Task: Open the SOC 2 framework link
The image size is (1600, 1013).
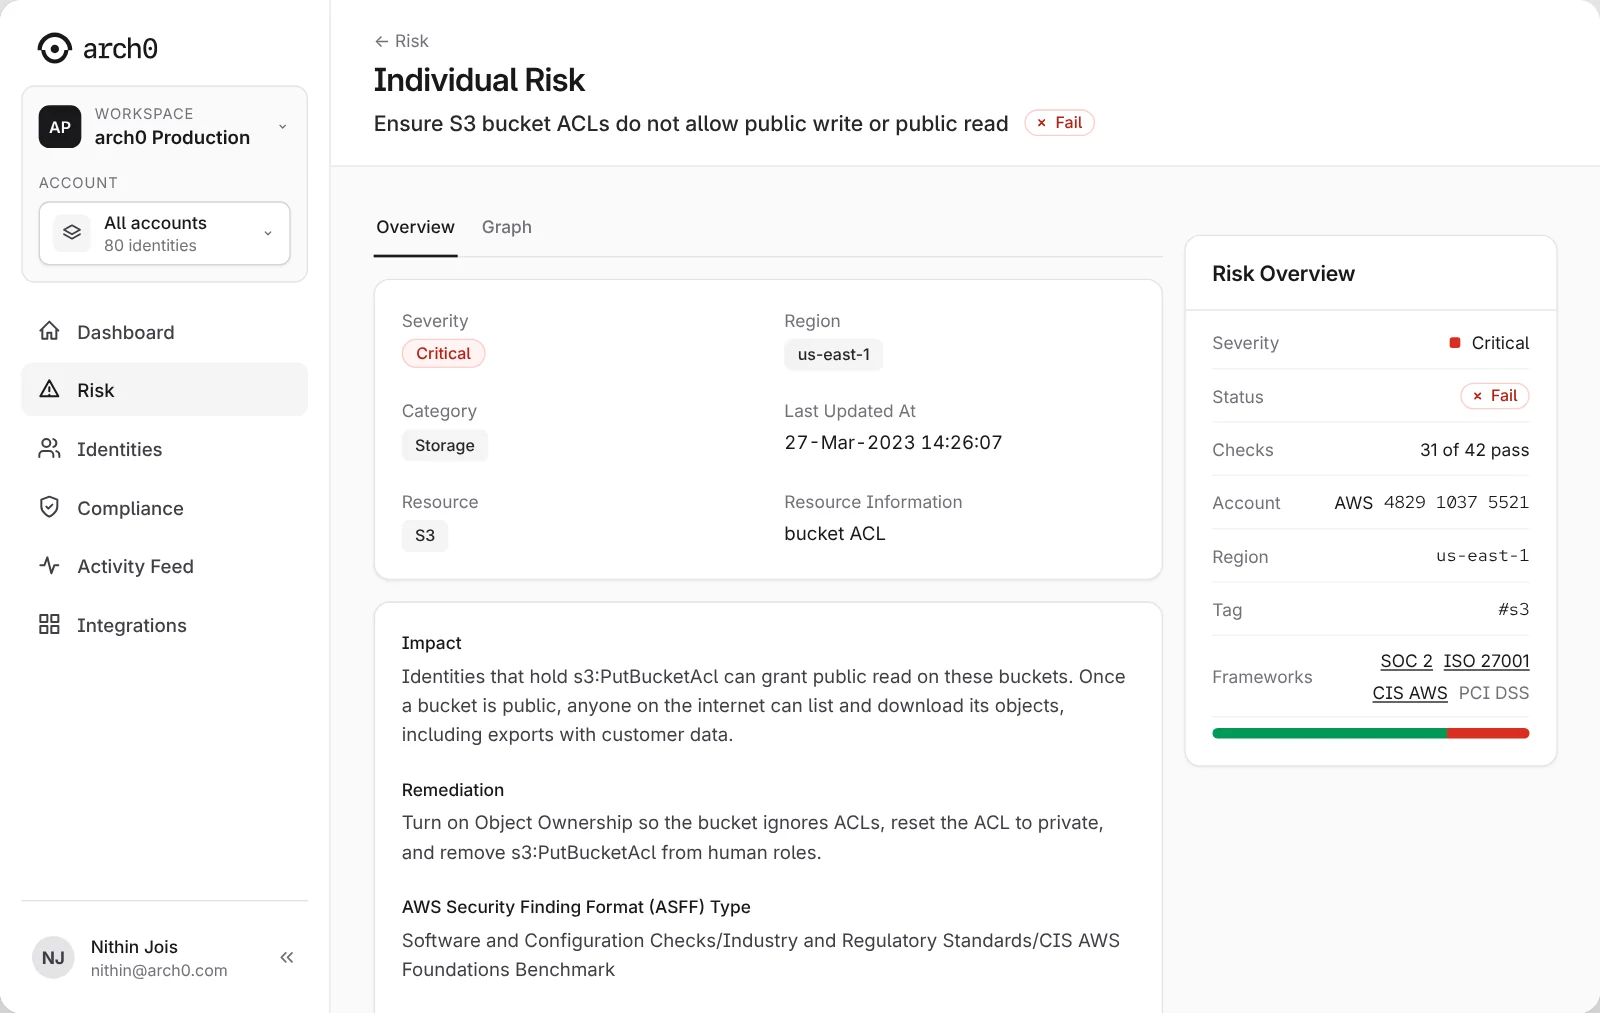Action: click(1406, 661)
